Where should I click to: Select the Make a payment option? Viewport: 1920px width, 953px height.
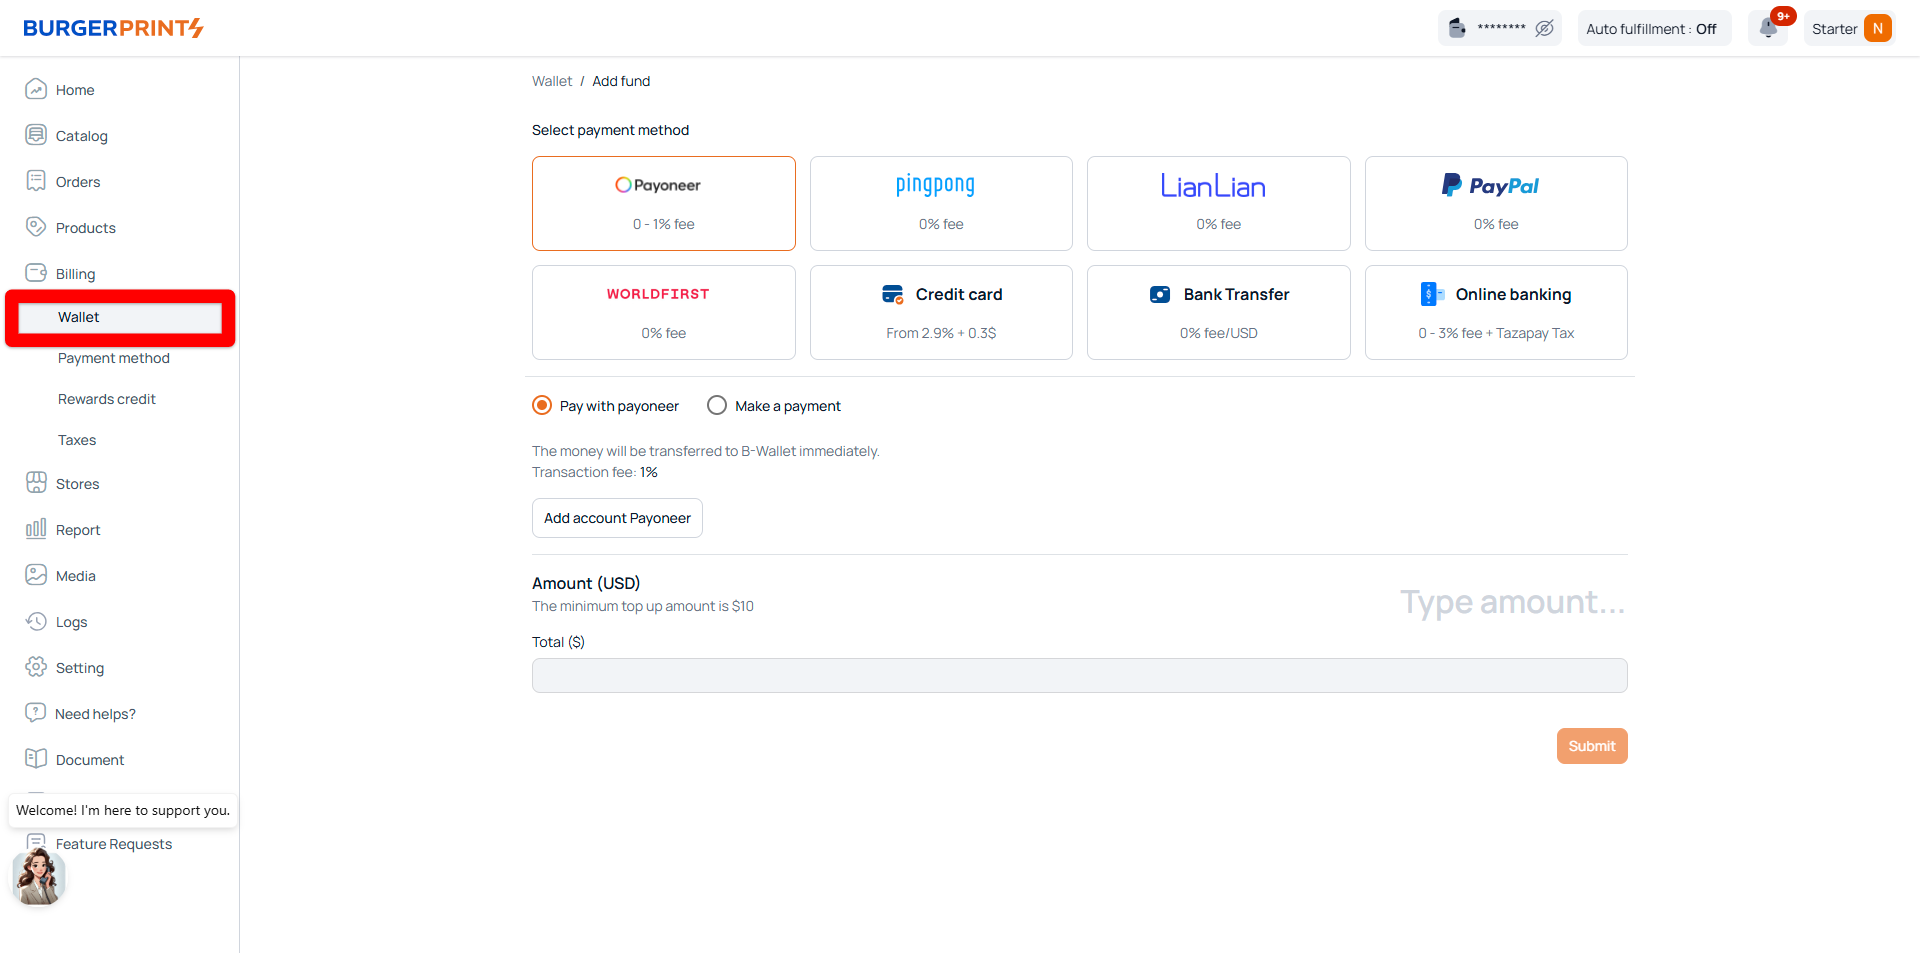tap(717, 405)
